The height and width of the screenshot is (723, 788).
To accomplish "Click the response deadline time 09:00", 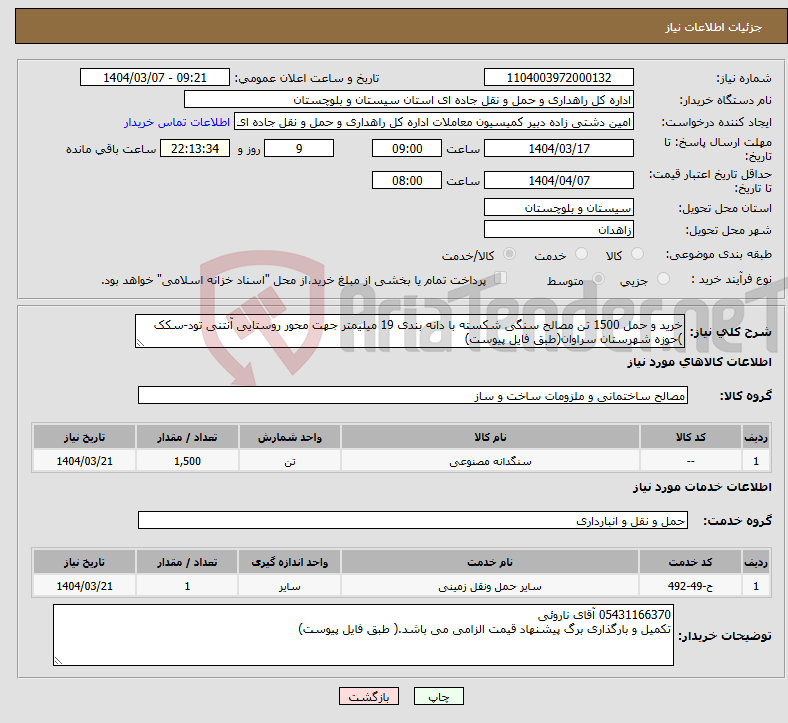I will point(407,148).
